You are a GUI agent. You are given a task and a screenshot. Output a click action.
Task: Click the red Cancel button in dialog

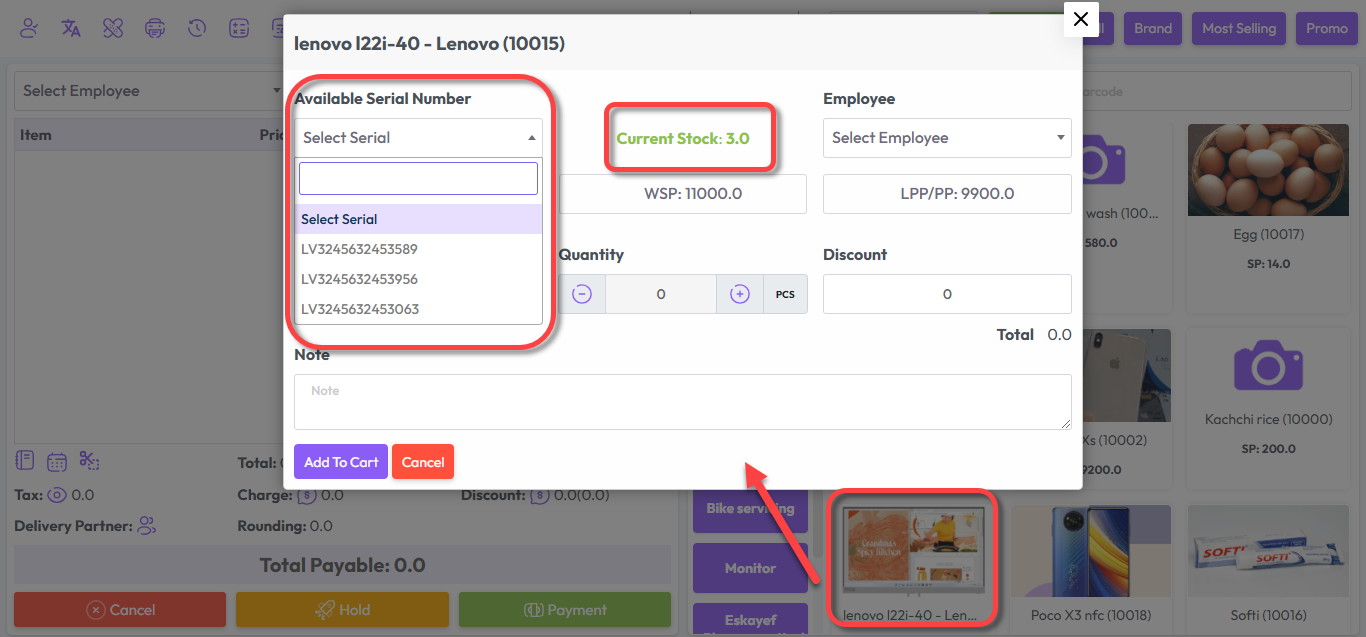(423, 462)
